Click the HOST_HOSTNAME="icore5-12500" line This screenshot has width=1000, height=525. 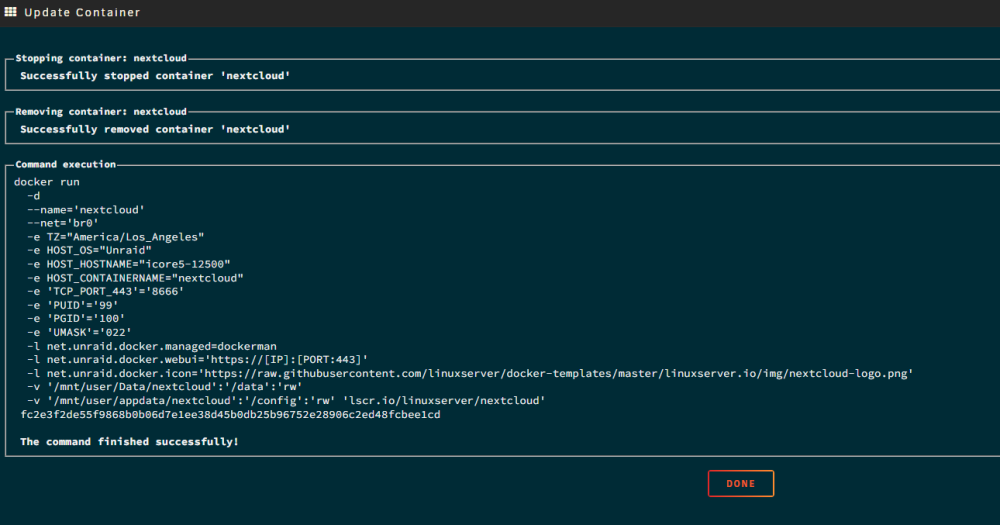pos(129,264)
